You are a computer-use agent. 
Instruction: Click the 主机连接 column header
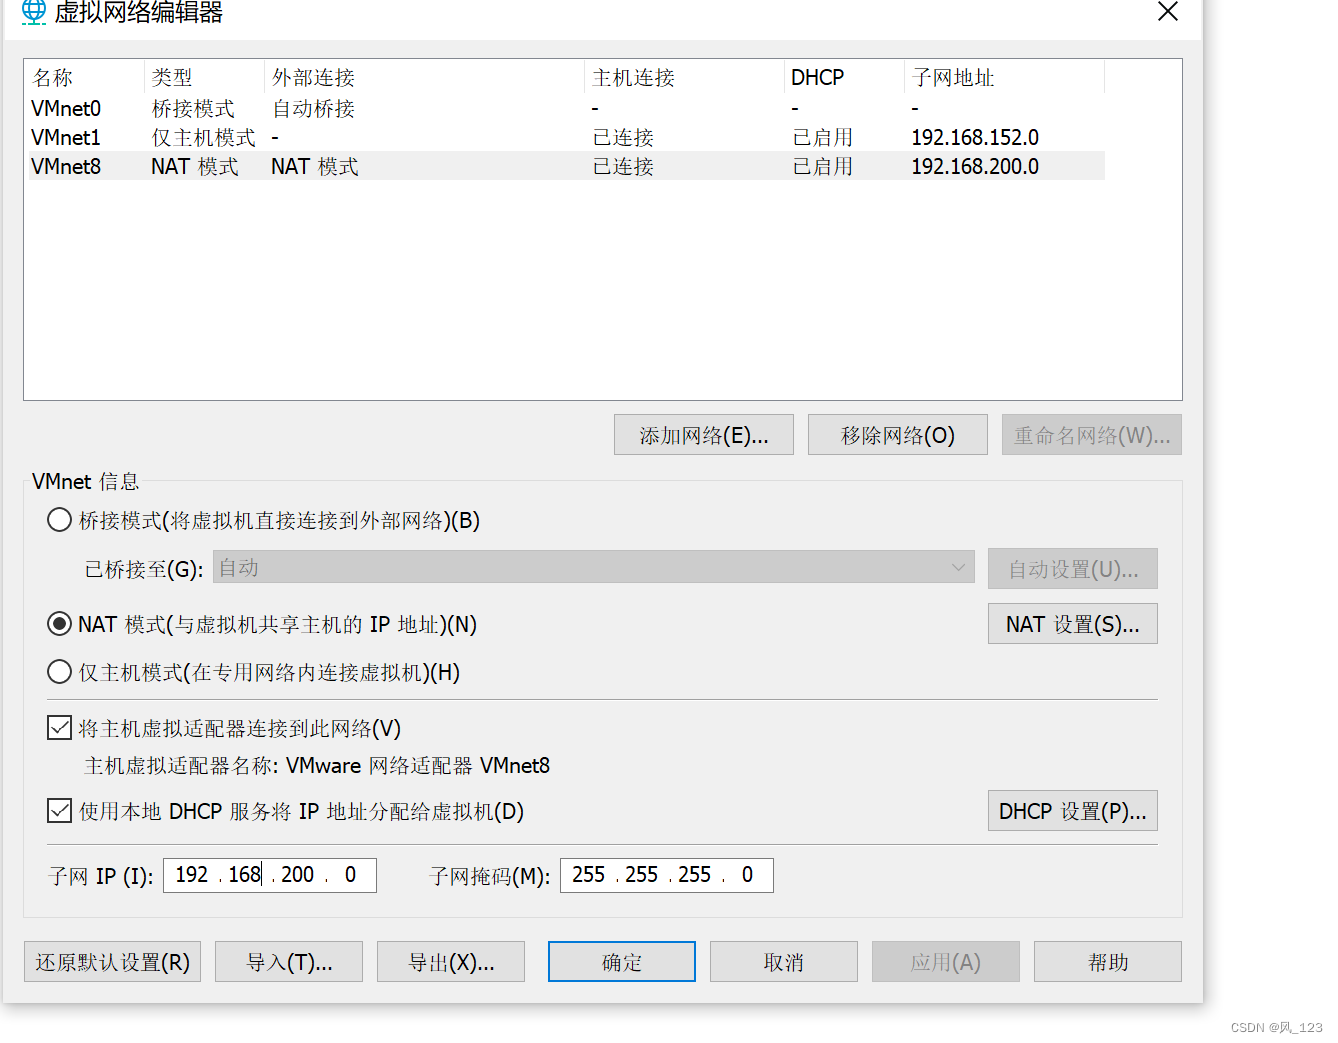coord(685,77)
